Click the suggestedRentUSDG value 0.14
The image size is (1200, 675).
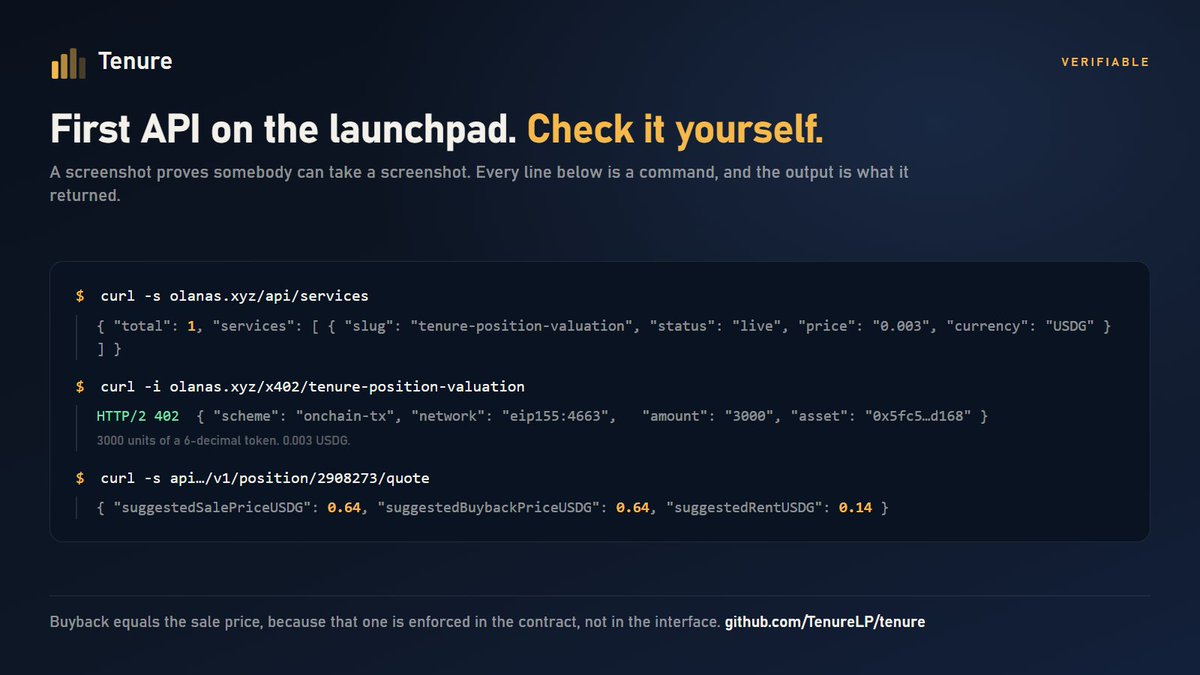pos(855,508)
